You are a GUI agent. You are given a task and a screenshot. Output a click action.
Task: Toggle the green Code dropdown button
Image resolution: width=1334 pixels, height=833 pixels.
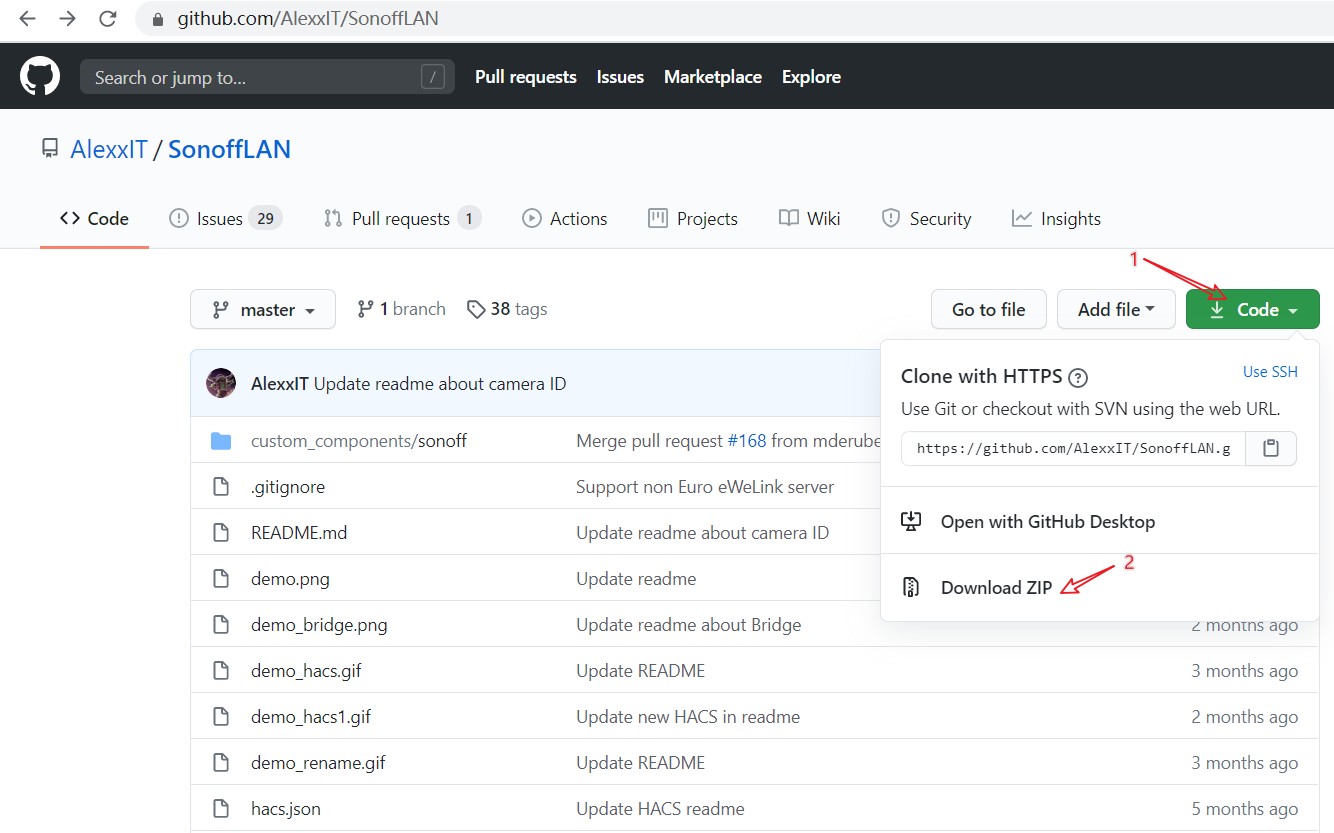pos(1252,310)
